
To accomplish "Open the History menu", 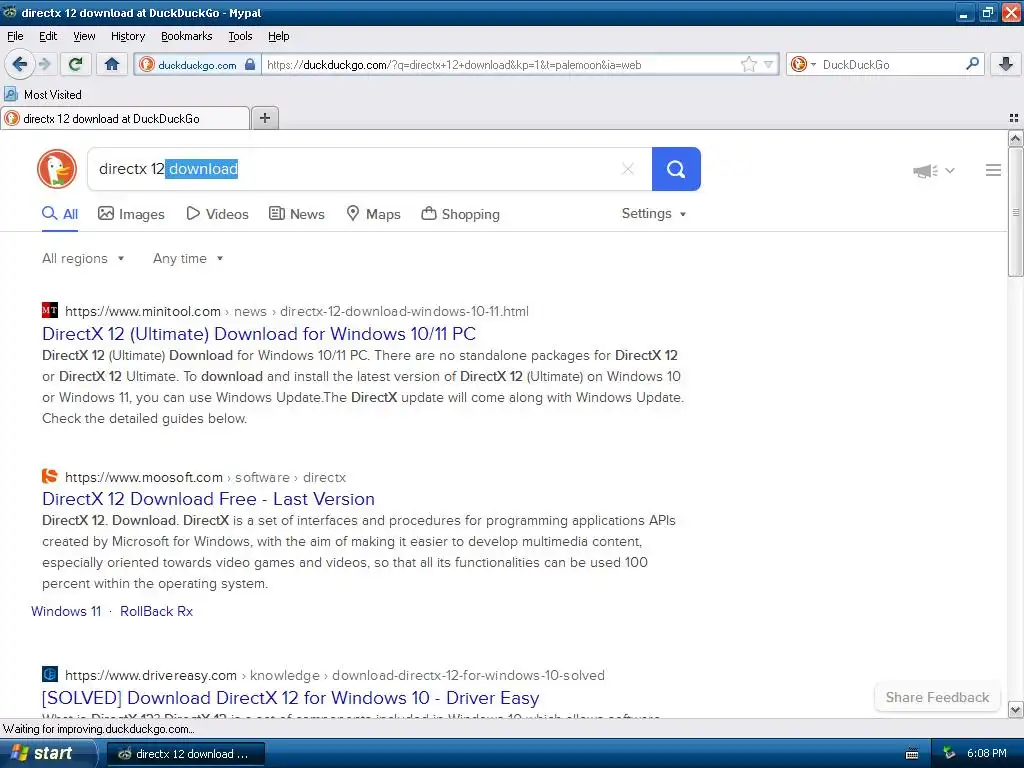I will tap(128, 36).
